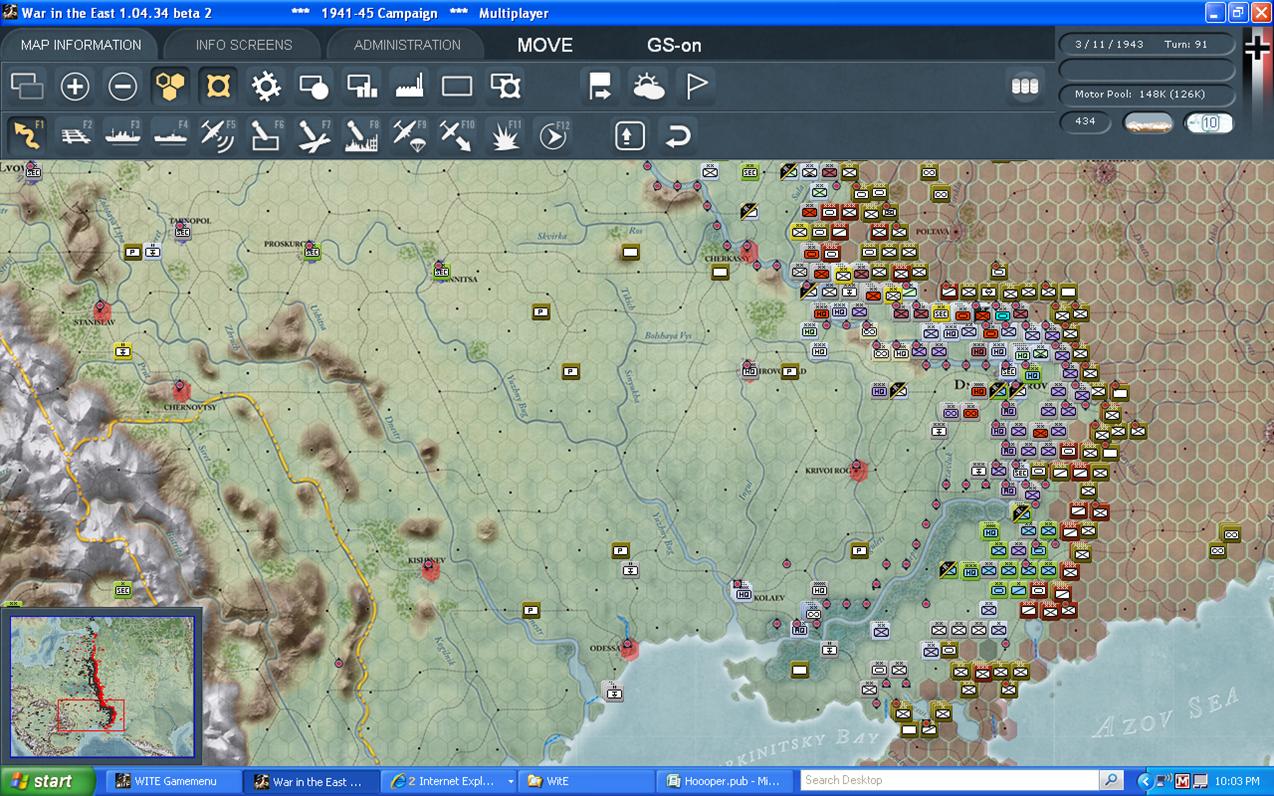The height and width of the screenshot is (796, 1274).
Task: Open the INFO SCREENS tab
Action: coord(244,45)
